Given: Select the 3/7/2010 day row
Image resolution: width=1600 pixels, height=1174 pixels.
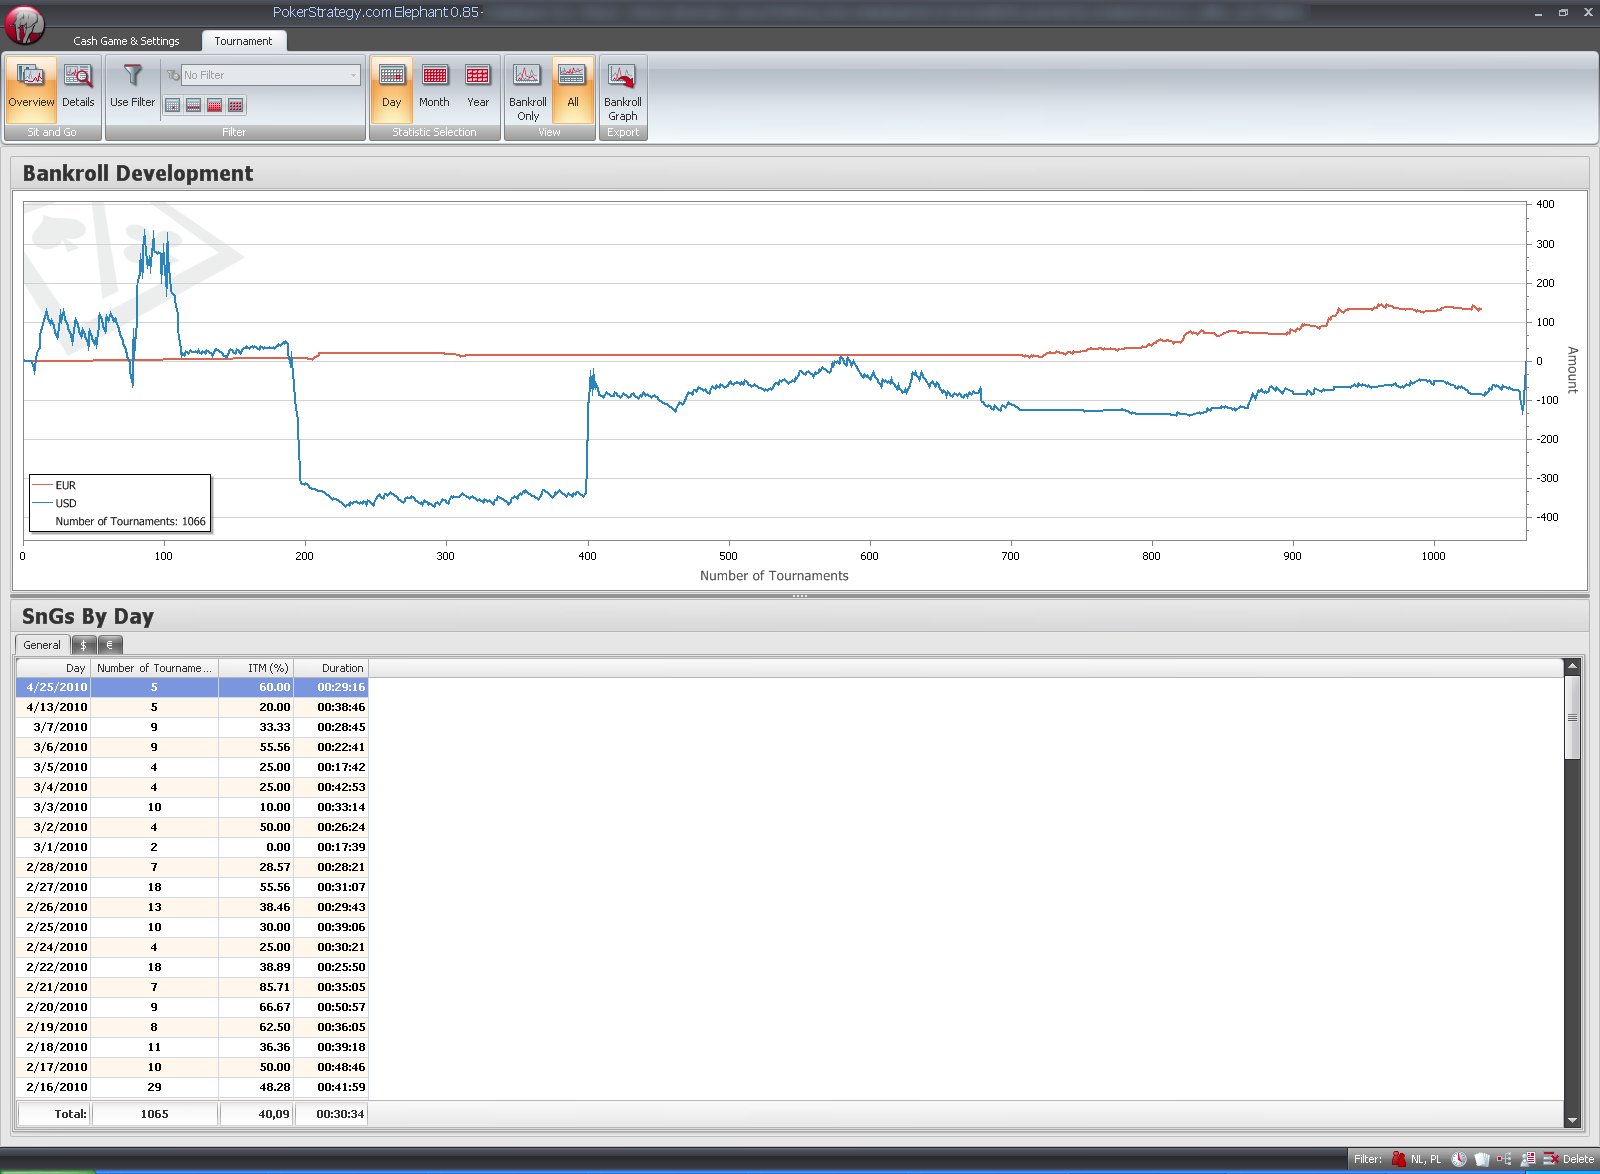Looking at the screenshot, I should 192,727.
